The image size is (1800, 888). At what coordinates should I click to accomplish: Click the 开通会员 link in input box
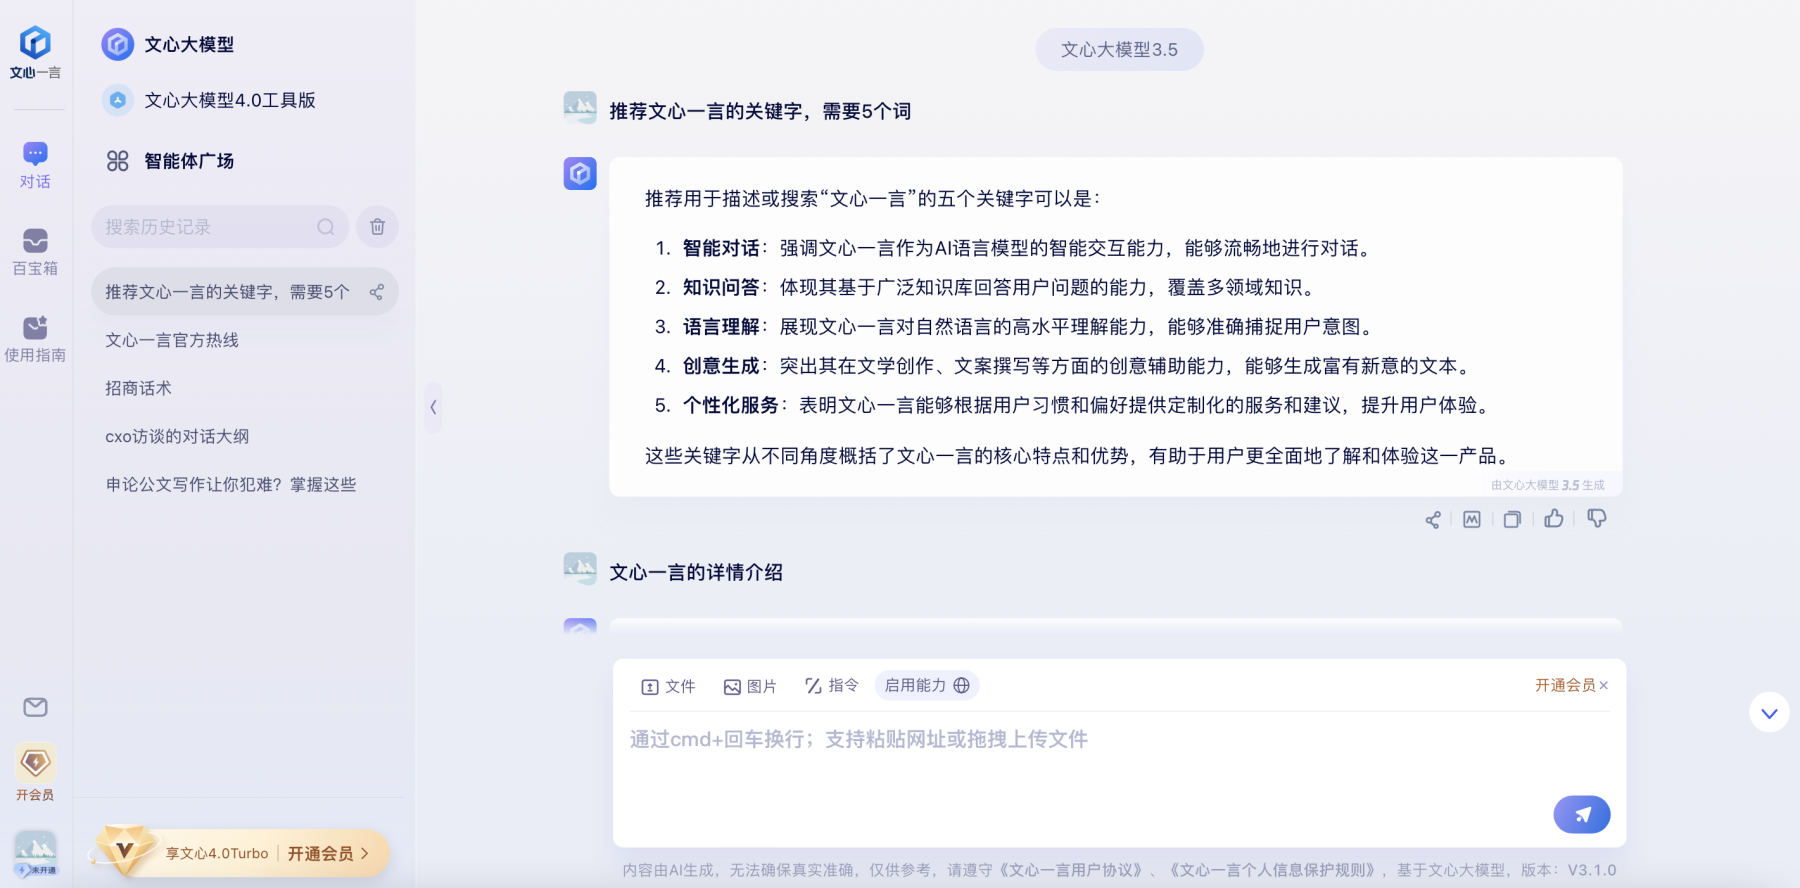[1565, 685]
